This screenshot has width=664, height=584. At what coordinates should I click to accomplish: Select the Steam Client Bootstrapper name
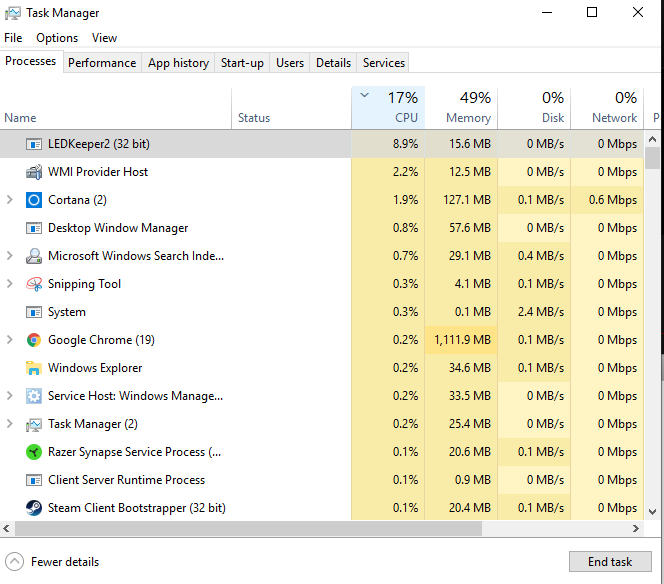click(137, 508)
